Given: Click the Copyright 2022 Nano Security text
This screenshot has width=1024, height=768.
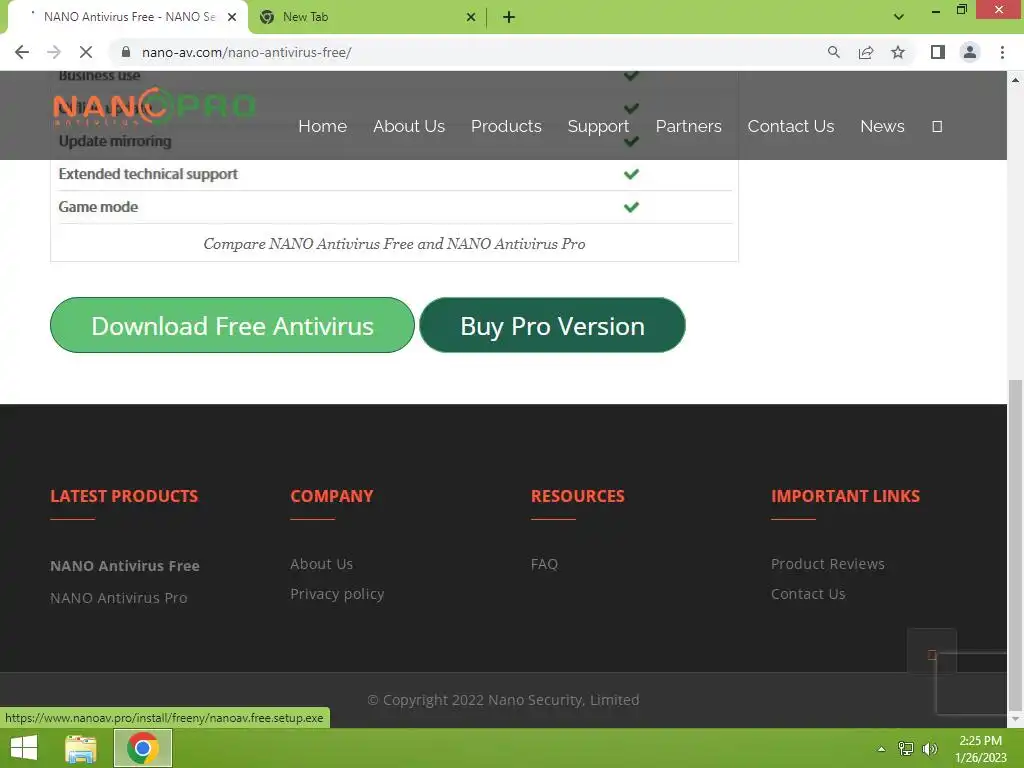Looking at the screenshot, I should (503, 700).
